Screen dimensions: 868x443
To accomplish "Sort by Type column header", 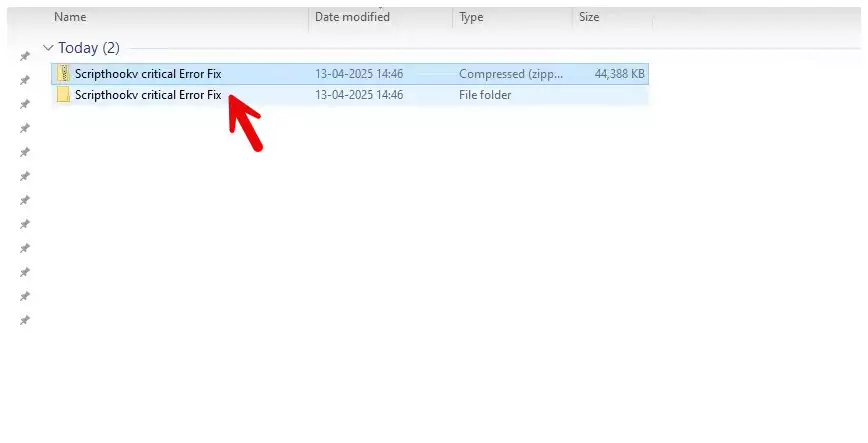I will (471, 17).
